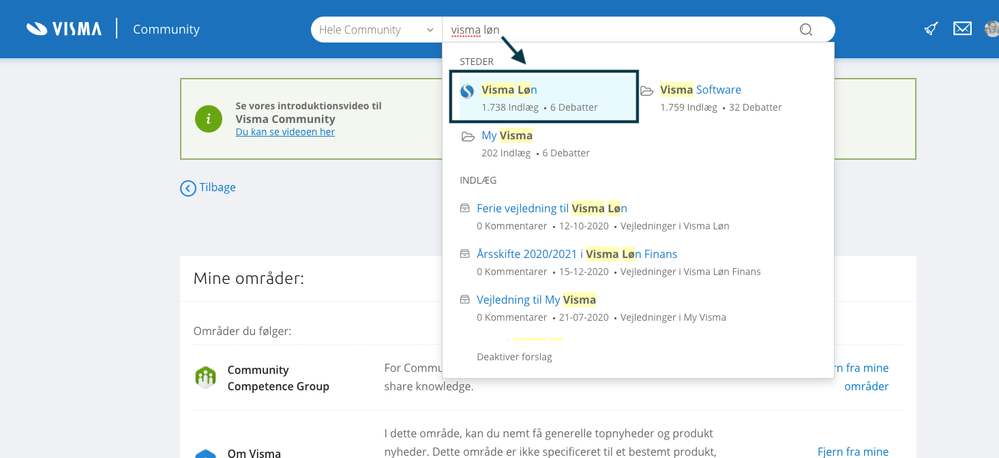Screen dimensions: 999x458
Task: Click the 'INDLÆG' section label
Action: (x=478, y=180)
